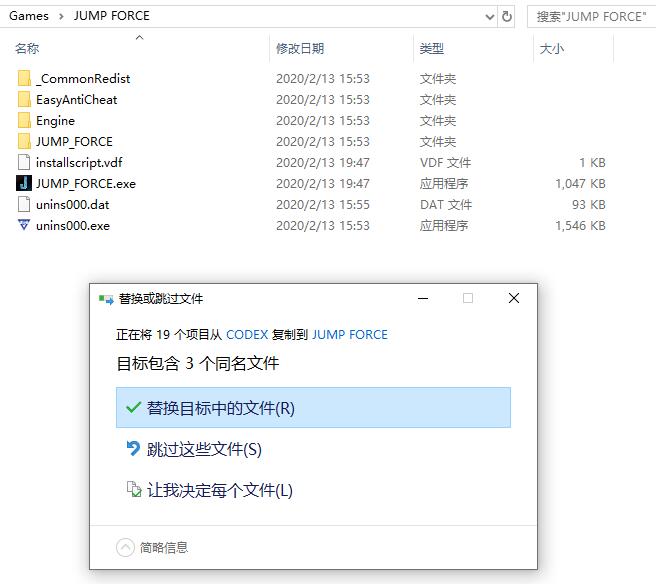Click the Engine folder icon
The width and height of the screenshot is (656, 584).
pos(24,120)
